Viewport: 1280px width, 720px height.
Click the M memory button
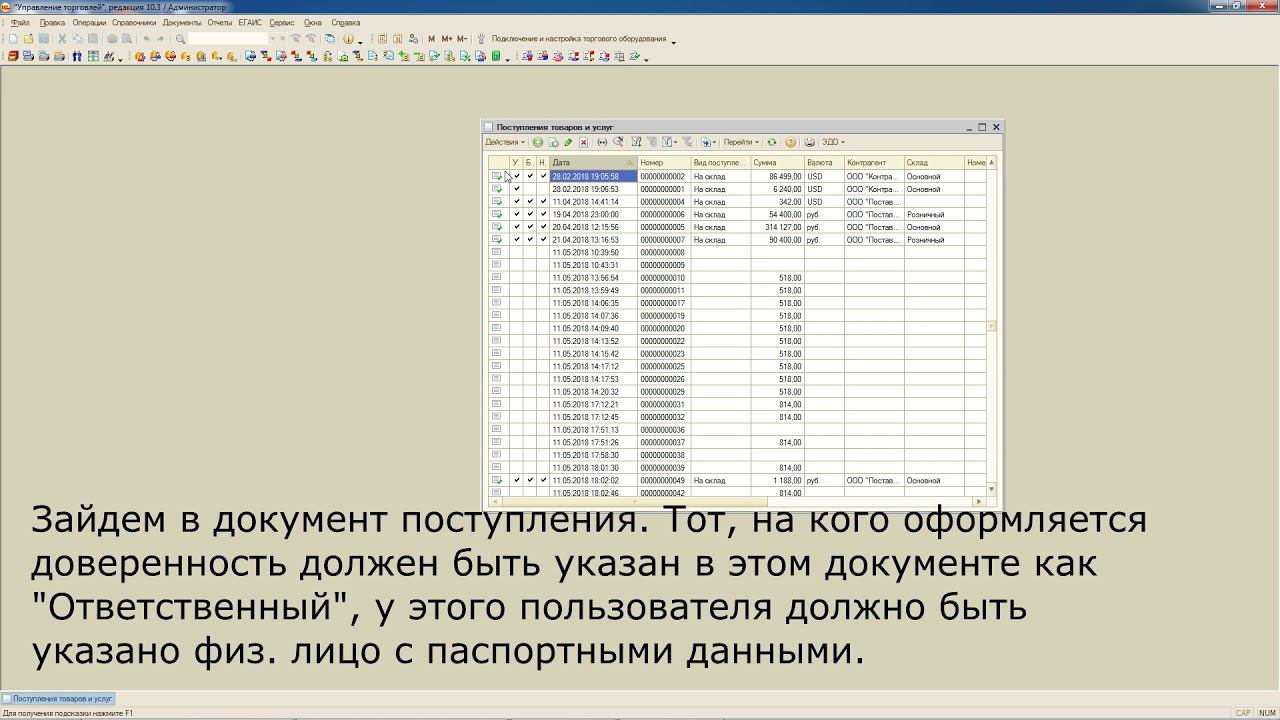431,39
